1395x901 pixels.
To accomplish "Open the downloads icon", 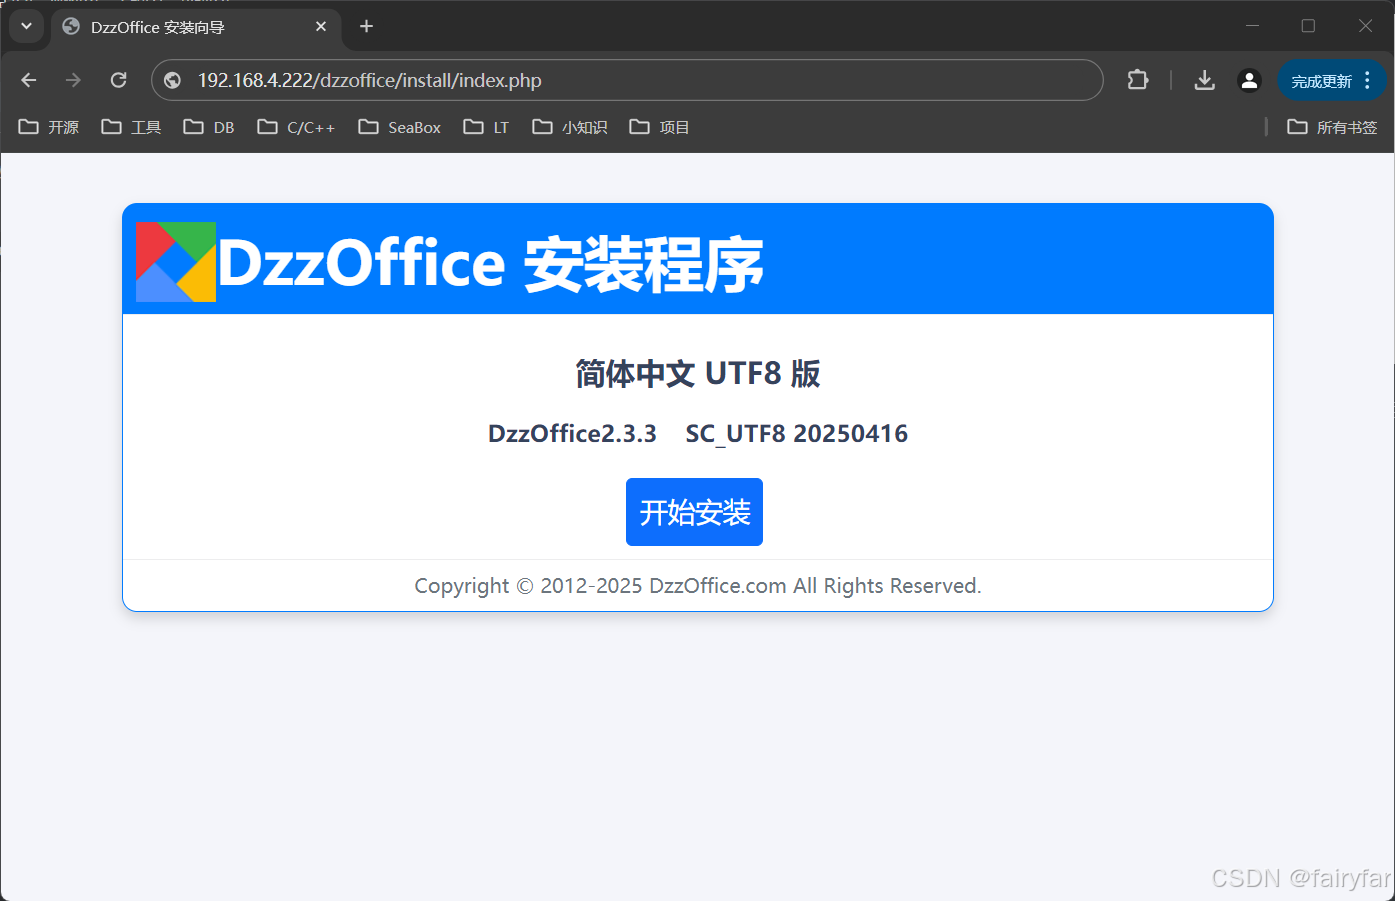I will pyautogui.click(x=1204, y=80).
